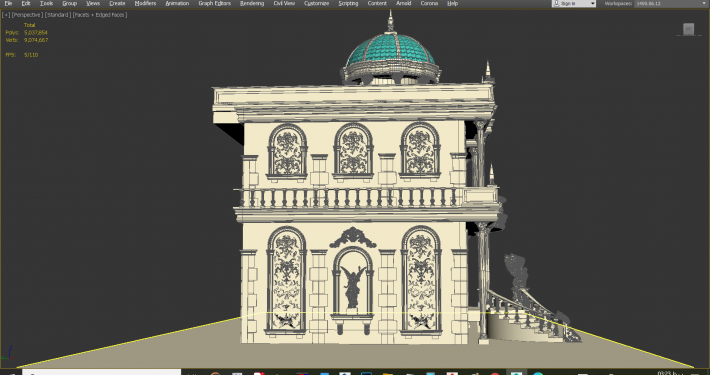Open the Civil View menu
710x375 pixels.
(x=284, y=3)
